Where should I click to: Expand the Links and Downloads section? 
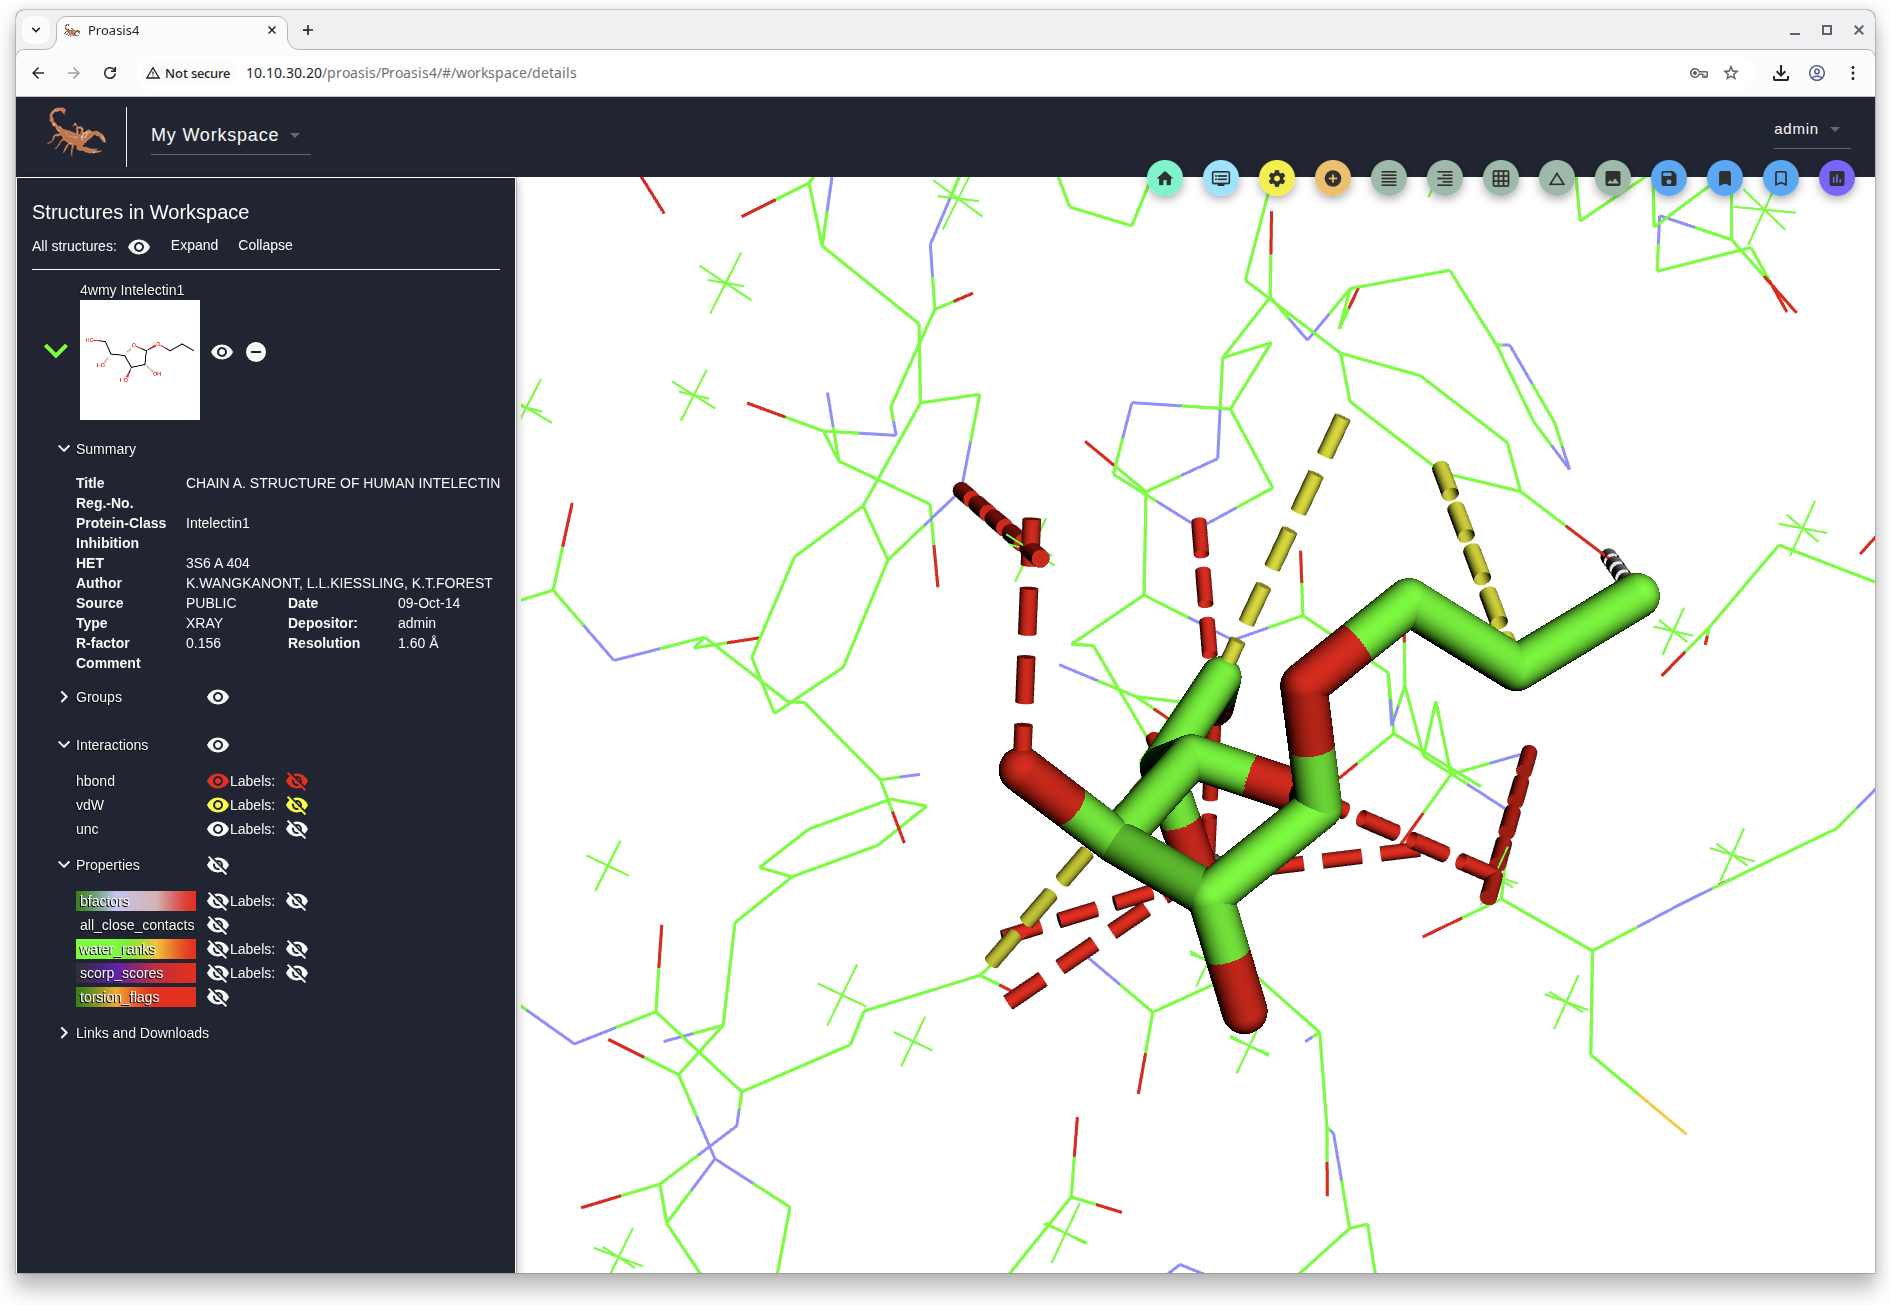64,1033
